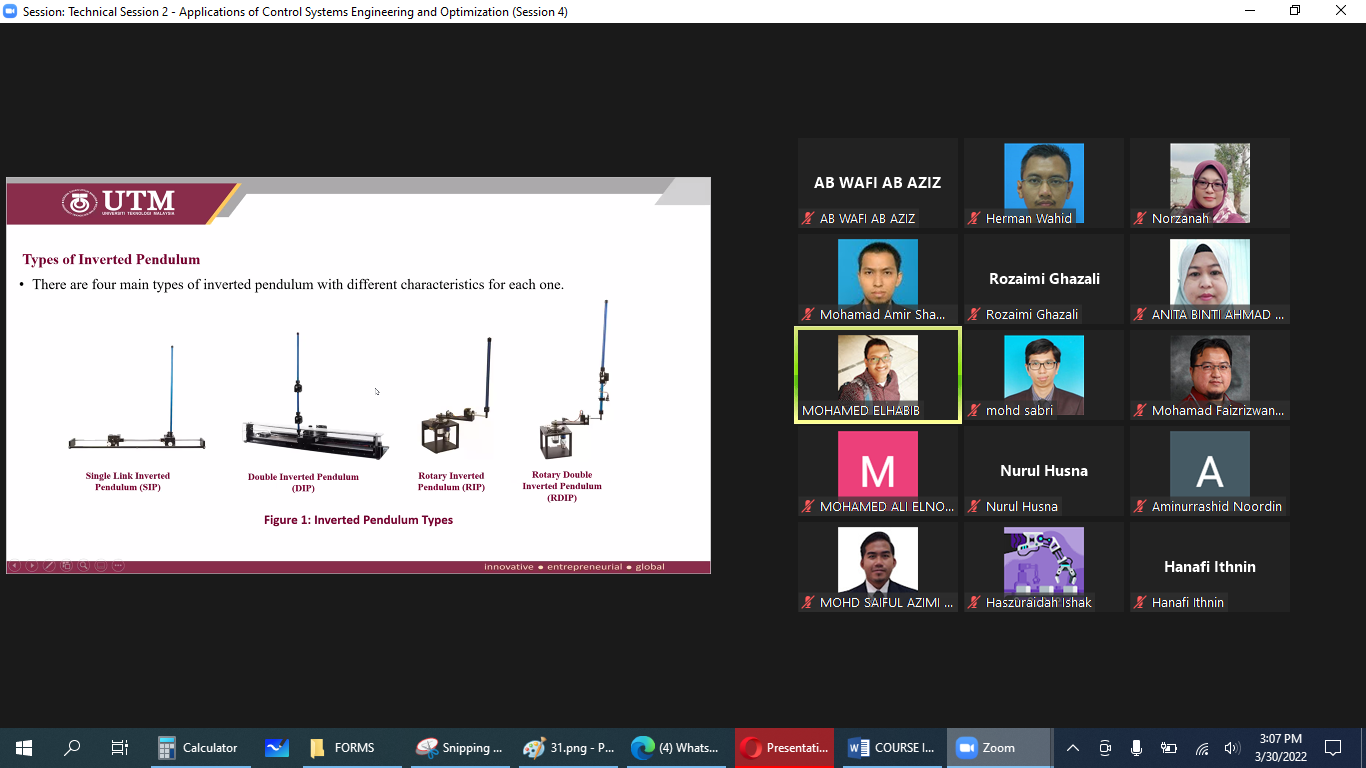This screenshot has width=1366, height=768.
Task: Switch to Microsoft Edge WhatsApp window
Action: (x=676, y=748)
